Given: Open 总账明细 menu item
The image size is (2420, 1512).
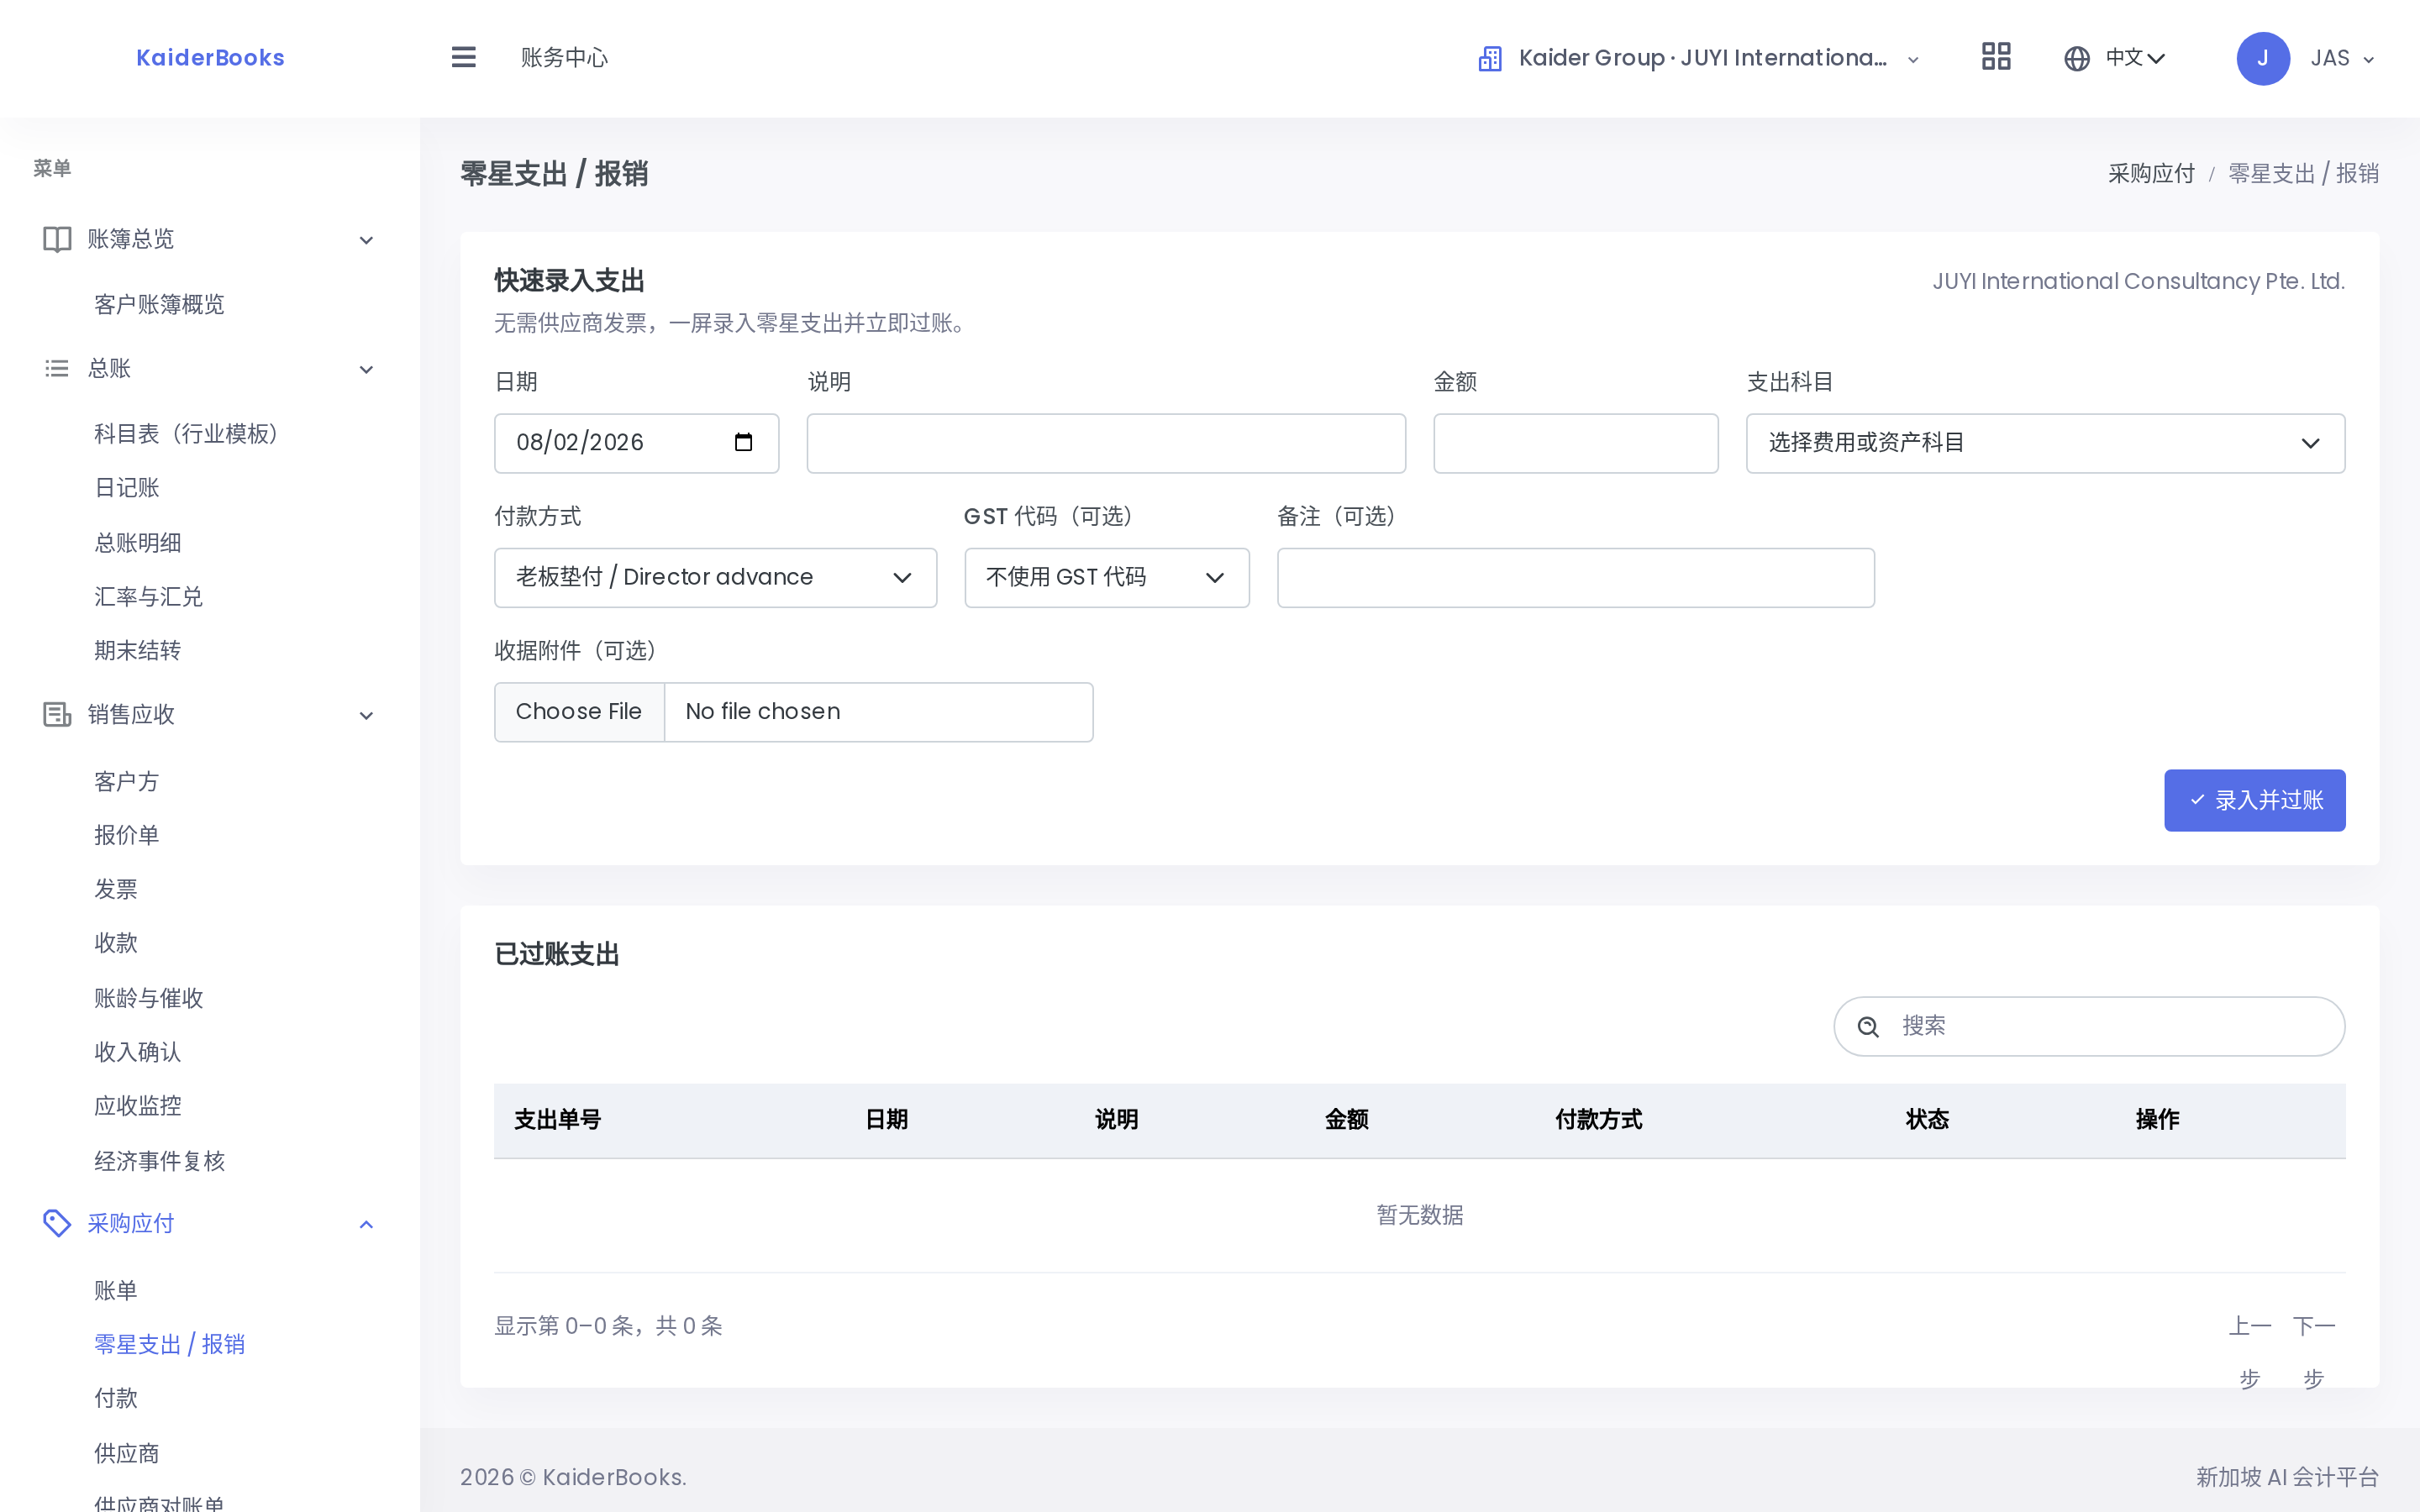Looking at the screenshot, I should tap(137, 542).
